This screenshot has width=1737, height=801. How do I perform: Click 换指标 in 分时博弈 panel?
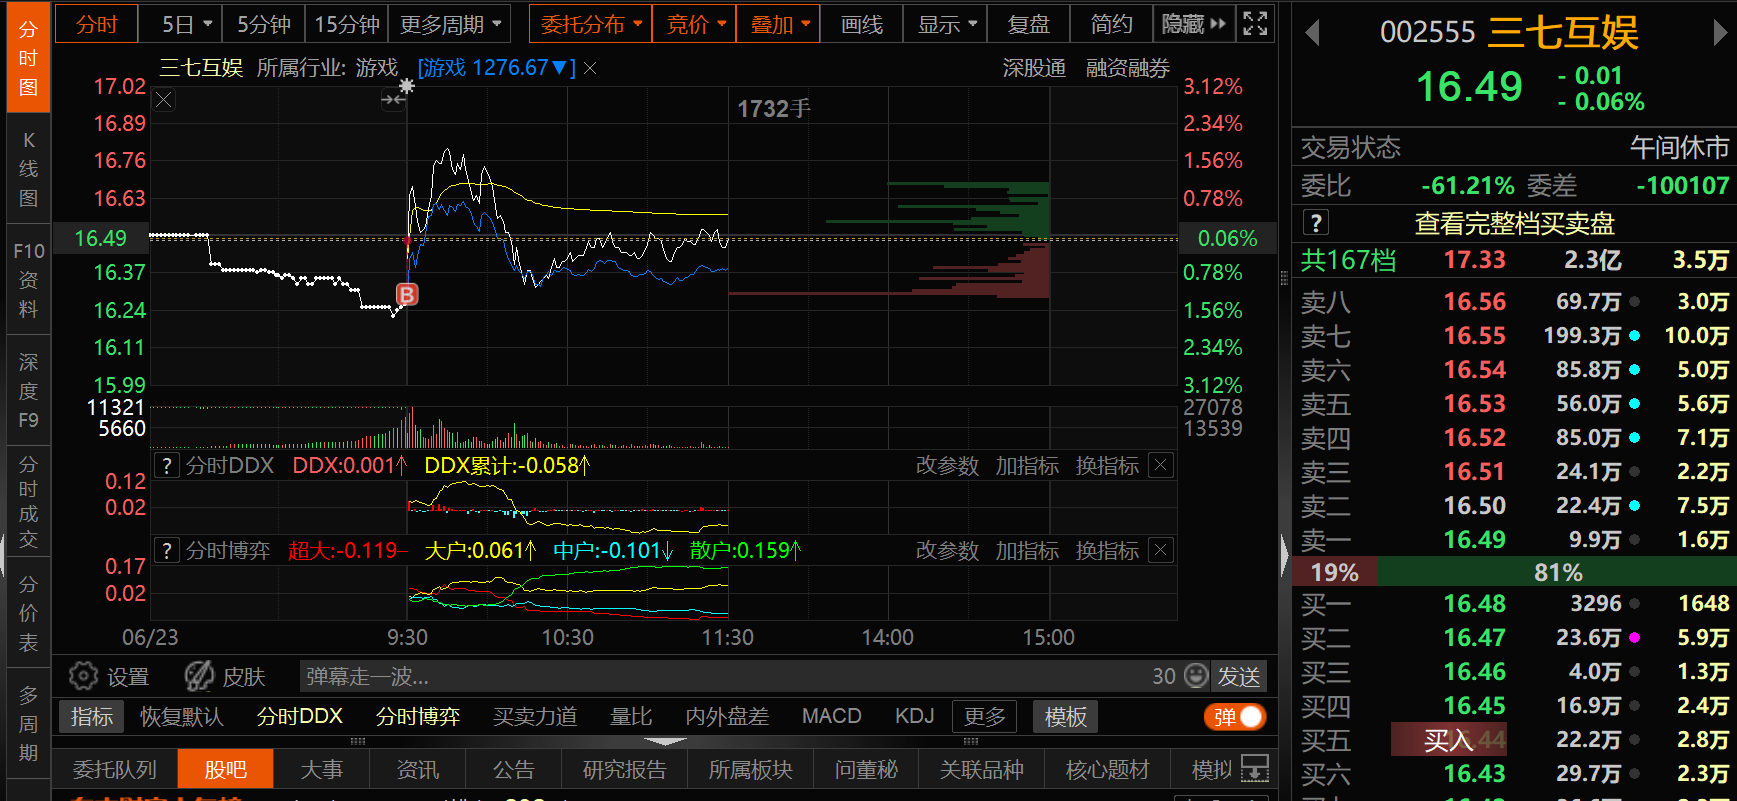coord(1107,550)
